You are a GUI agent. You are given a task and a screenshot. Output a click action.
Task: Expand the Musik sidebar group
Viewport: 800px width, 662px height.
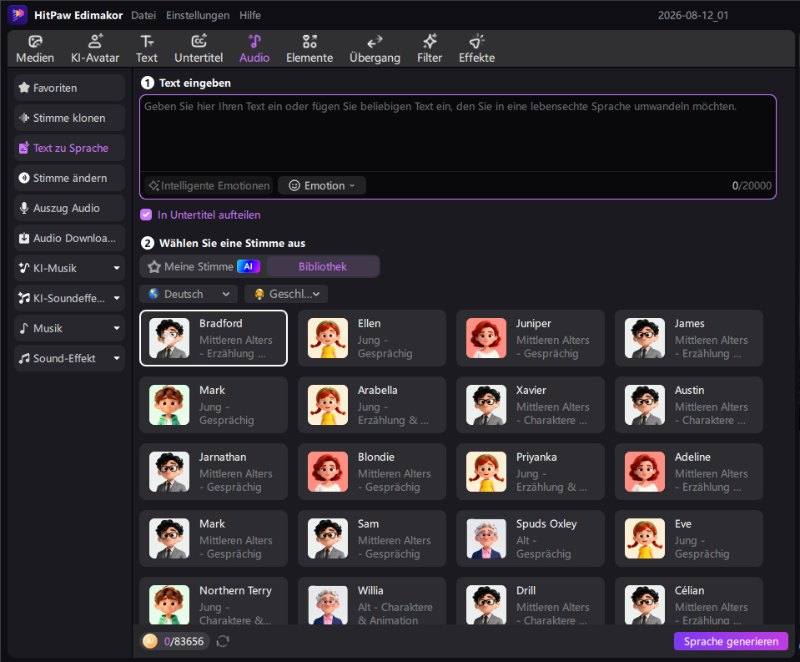(69, 328)
